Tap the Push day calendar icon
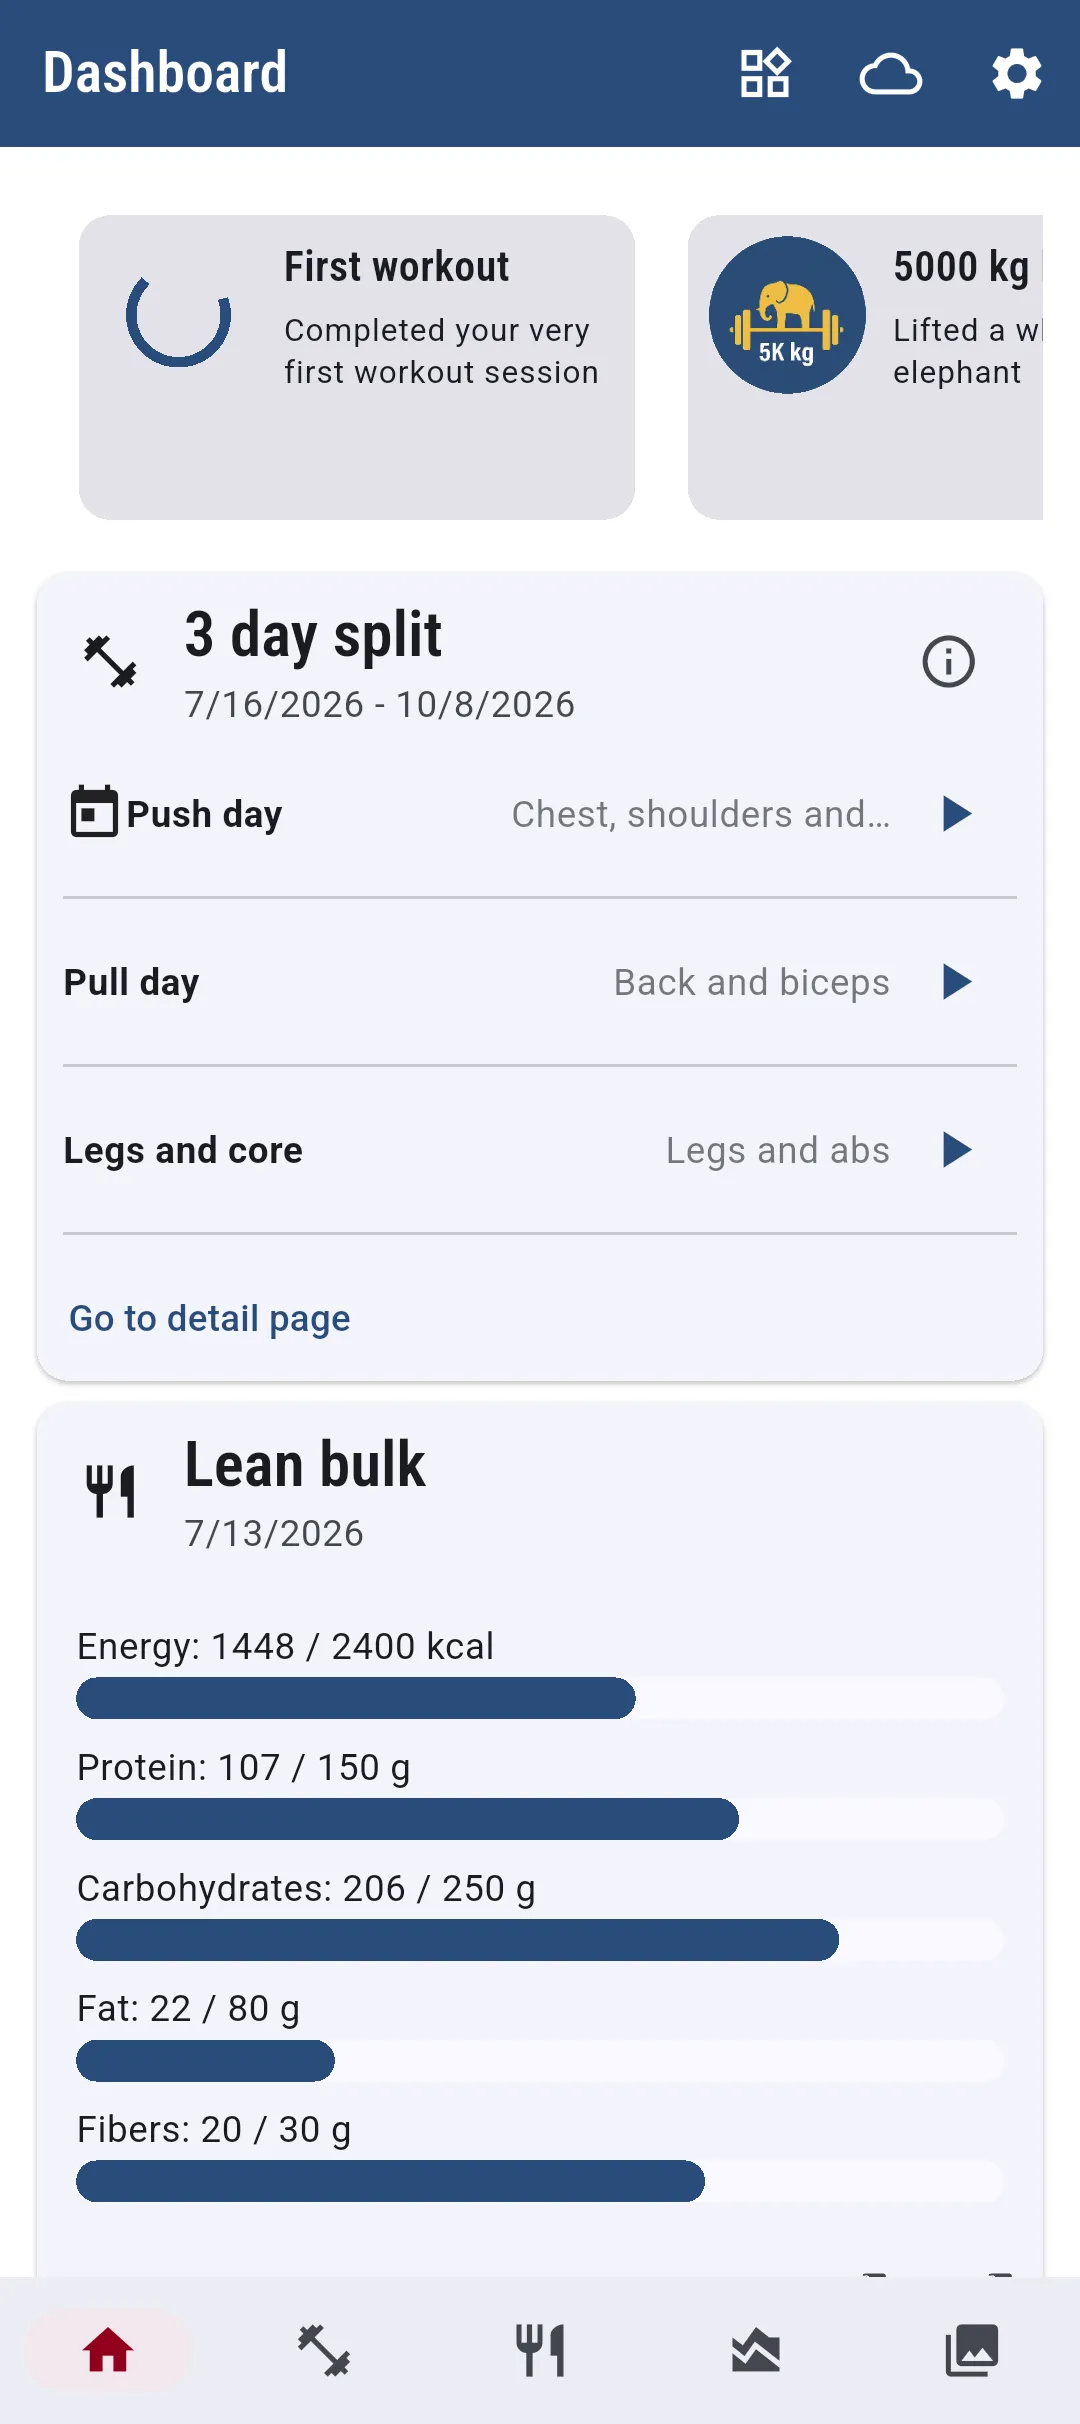 click(x=94, y=811)
